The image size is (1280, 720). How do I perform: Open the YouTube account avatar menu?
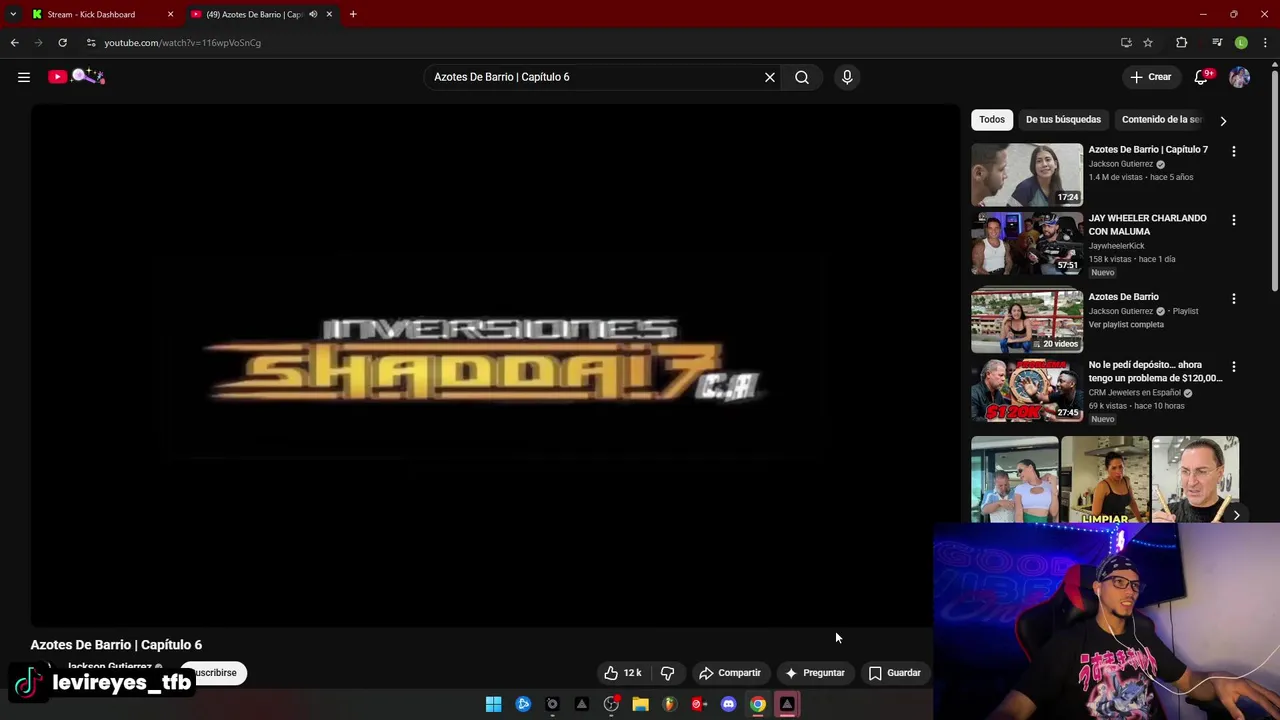click(x=1240, y=77)
